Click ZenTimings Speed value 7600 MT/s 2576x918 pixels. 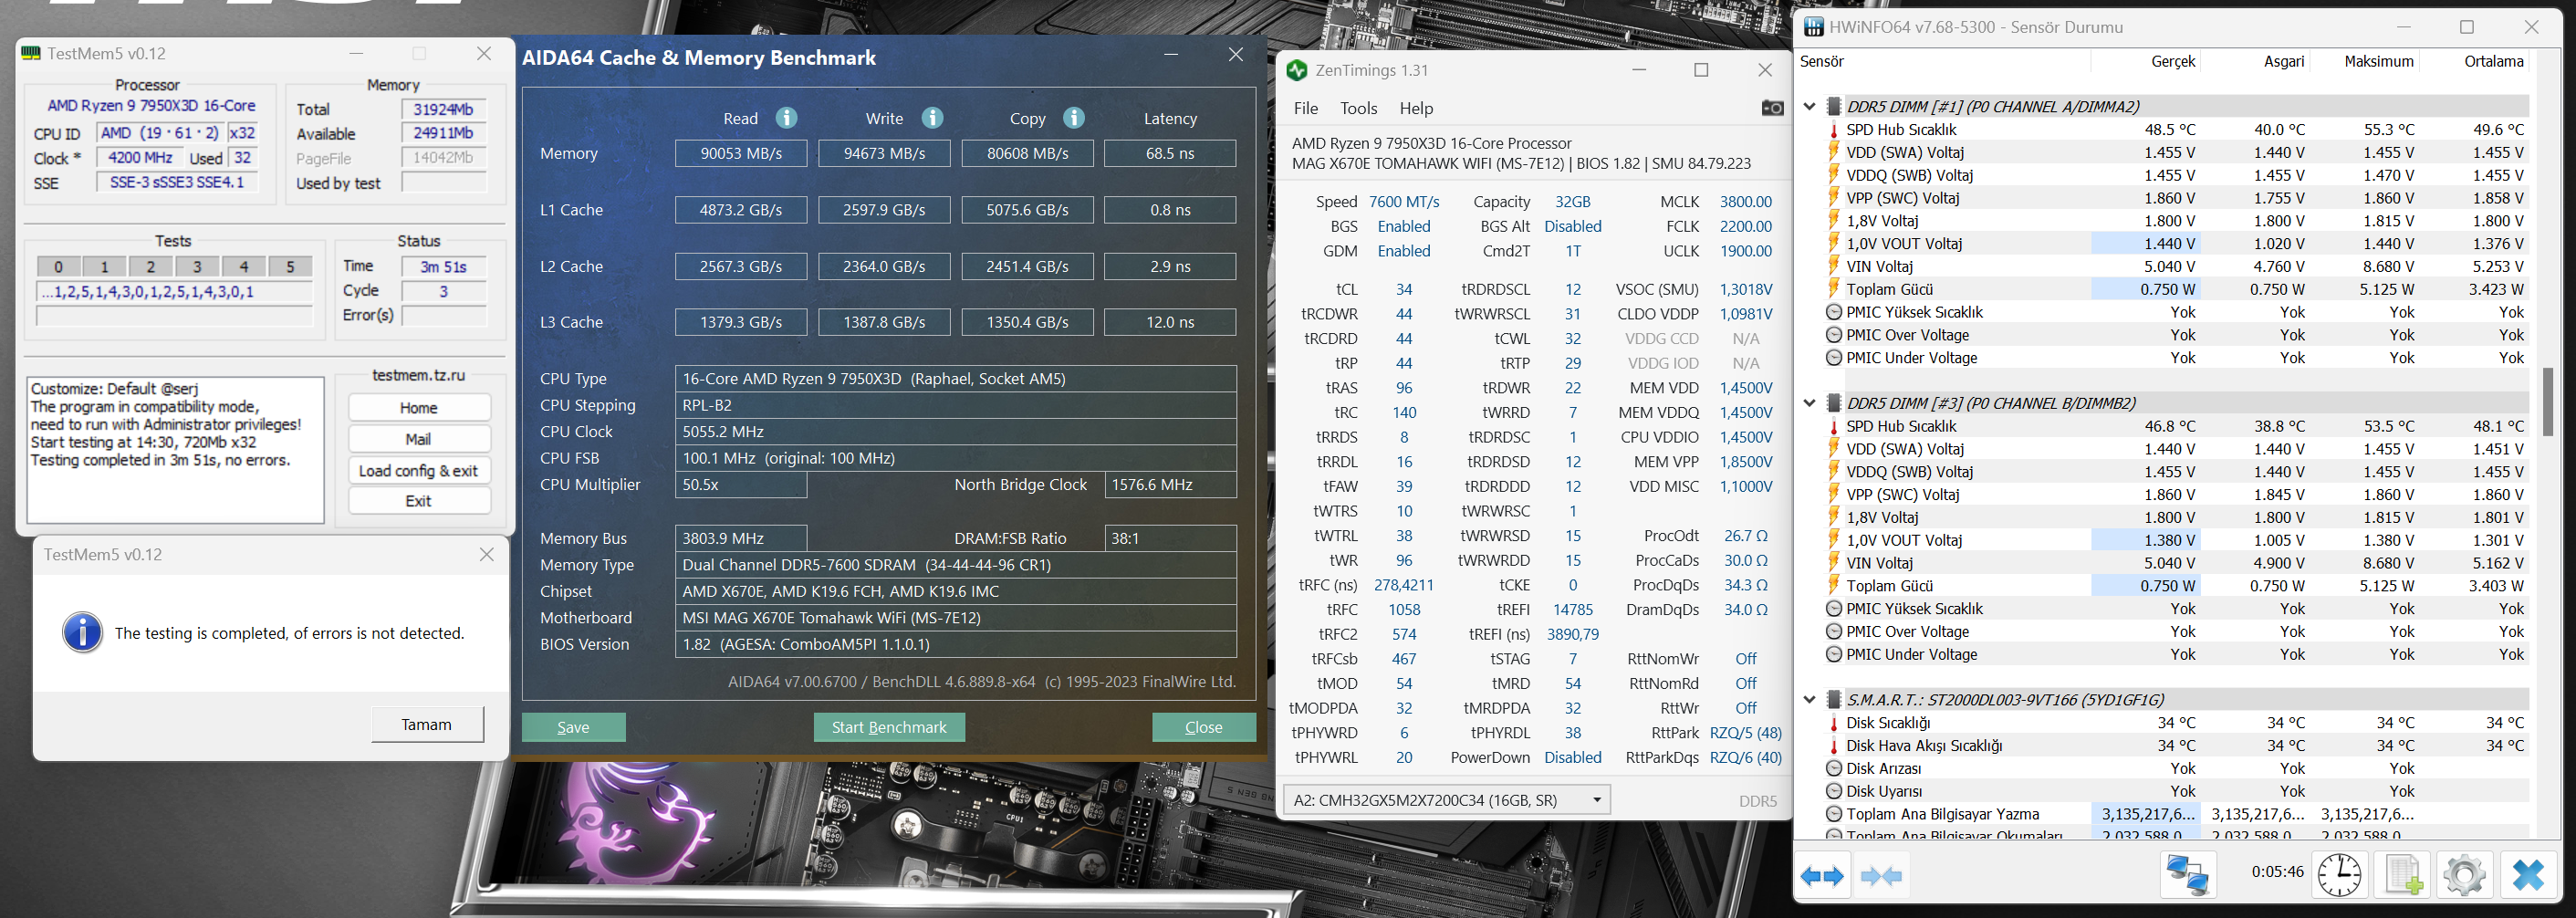pos(1404,202)
